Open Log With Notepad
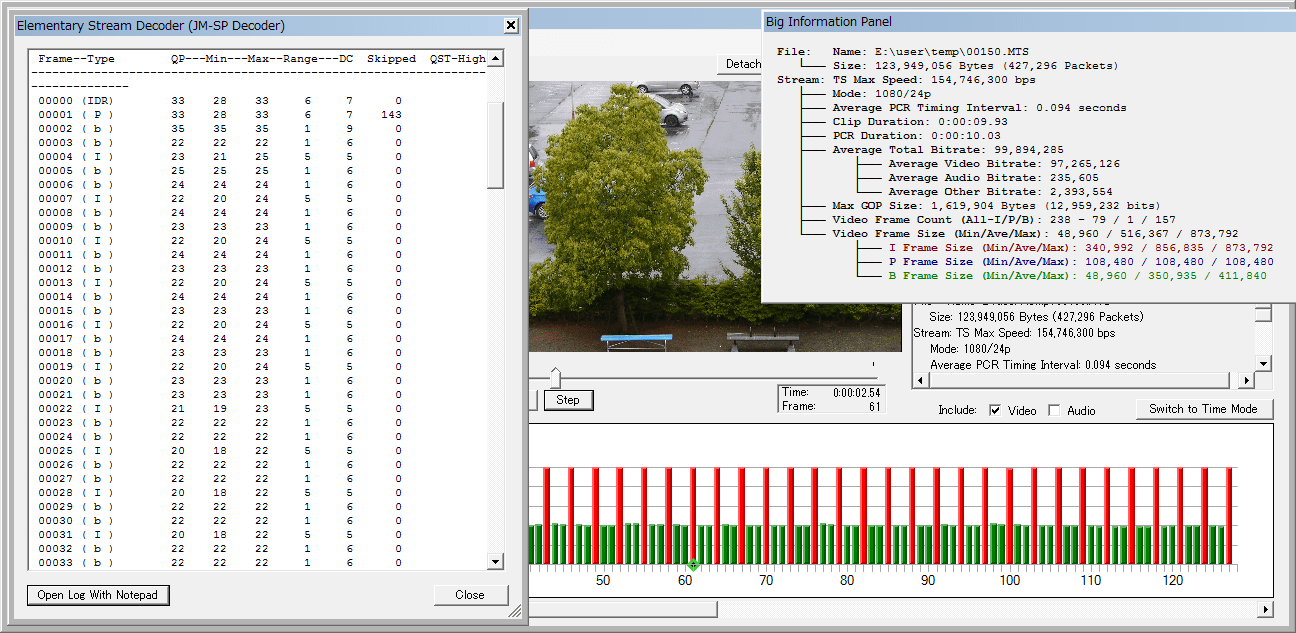Viewport: 1296px width, 633px height. [98, 595]
